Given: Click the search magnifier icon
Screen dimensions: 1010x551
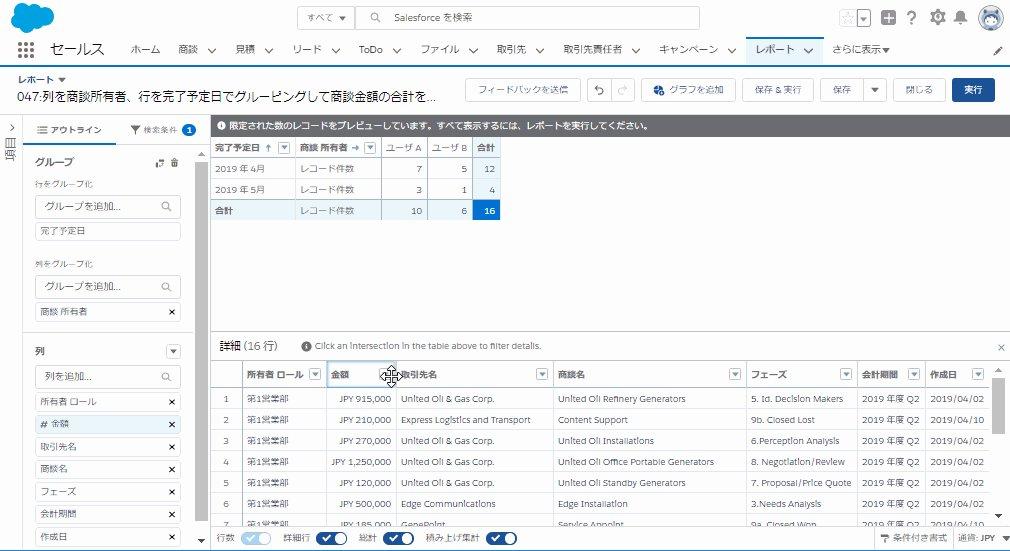Looking at the screenshot, I should pyautogui.click(x=375, y=18).
